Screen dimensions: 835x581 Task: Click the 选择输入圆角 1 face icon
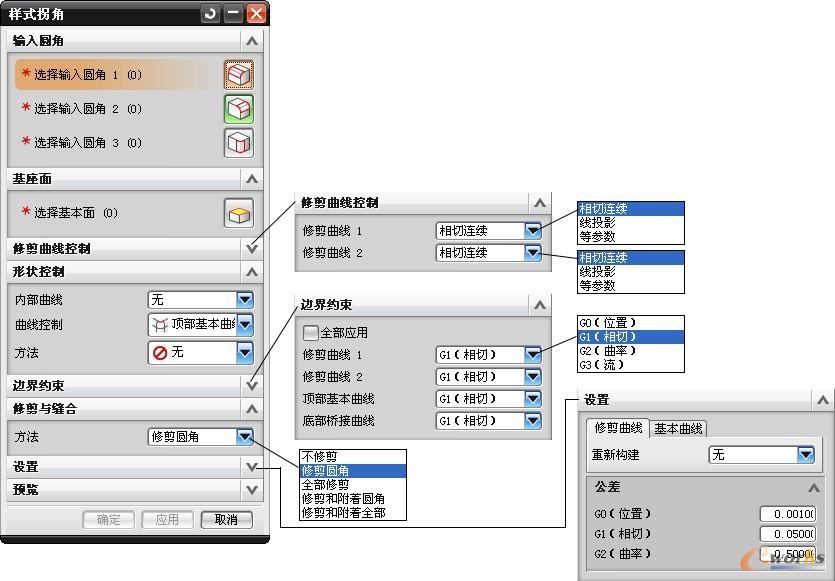point(238,75)
